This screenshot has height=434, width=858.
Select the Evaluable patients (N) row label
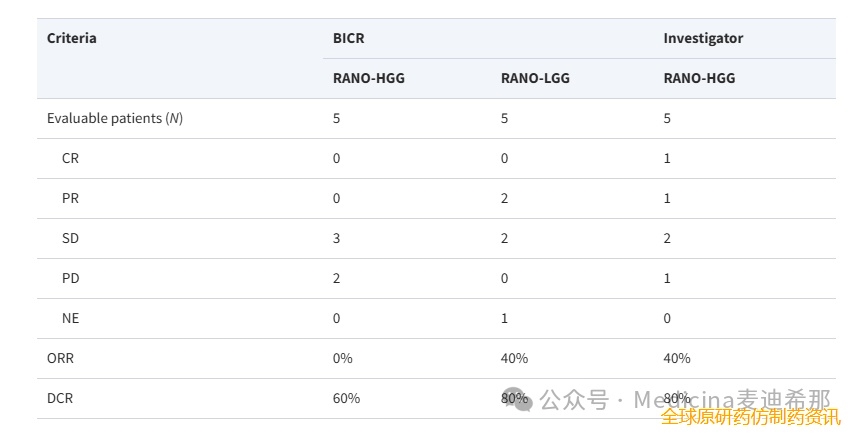115,118
